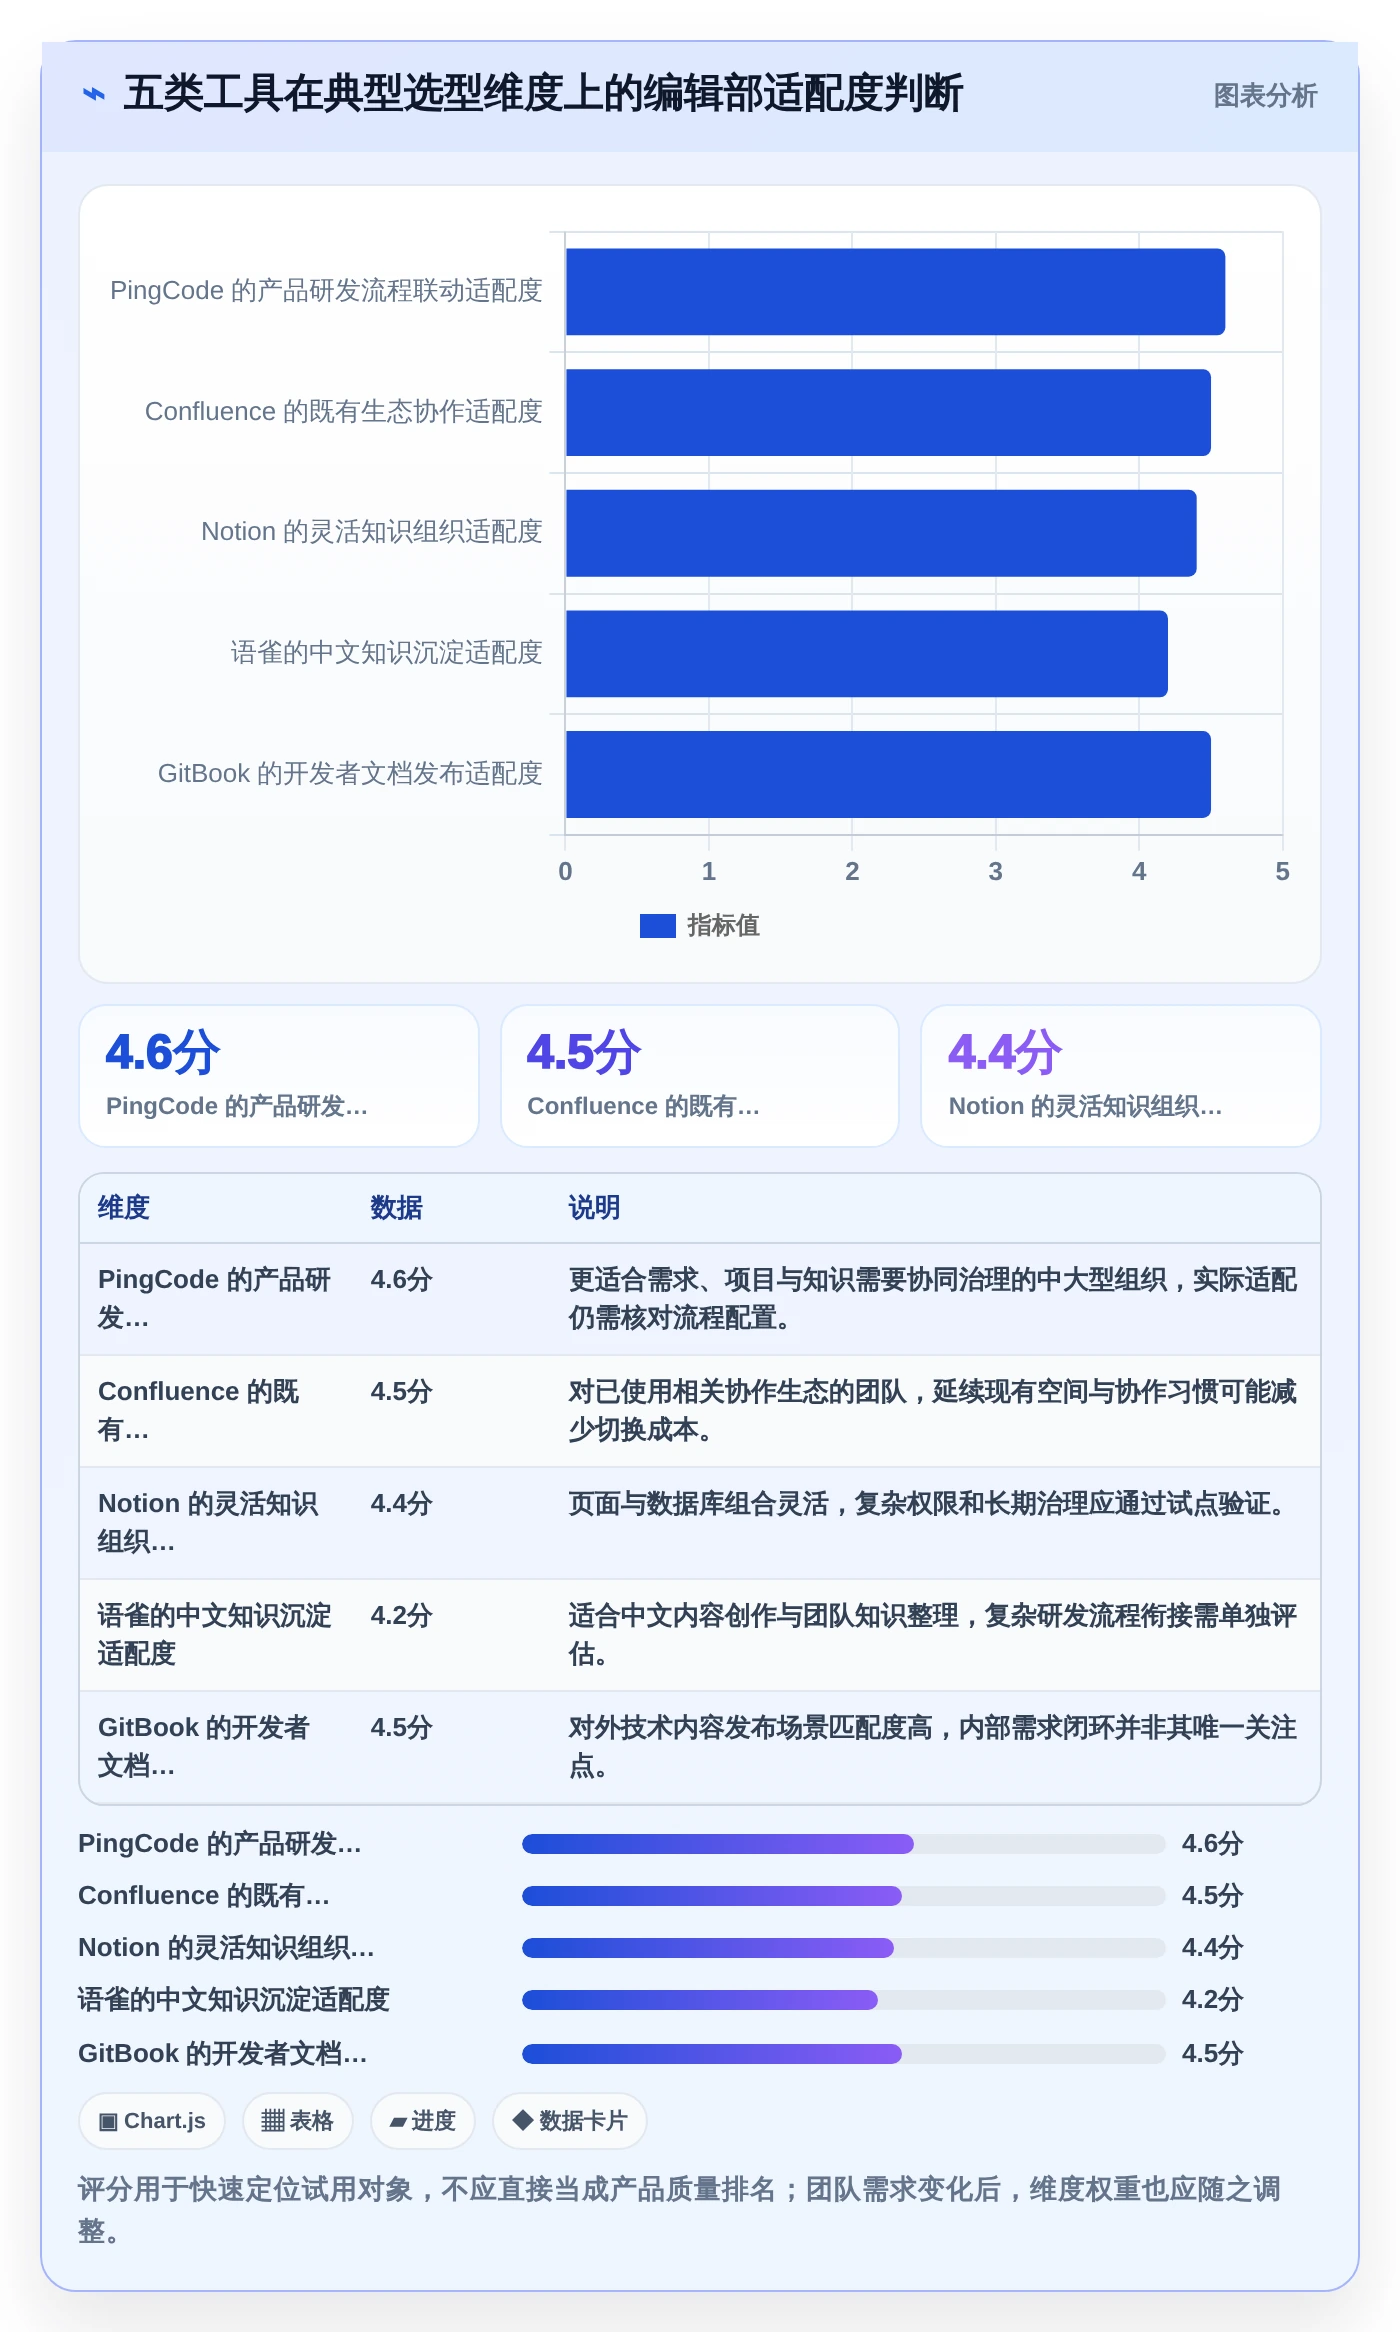Select the PingCode row dimension cell in table
Image resolution: width=1400 pixels, height=2332 pixels.
coord(216,1299)
